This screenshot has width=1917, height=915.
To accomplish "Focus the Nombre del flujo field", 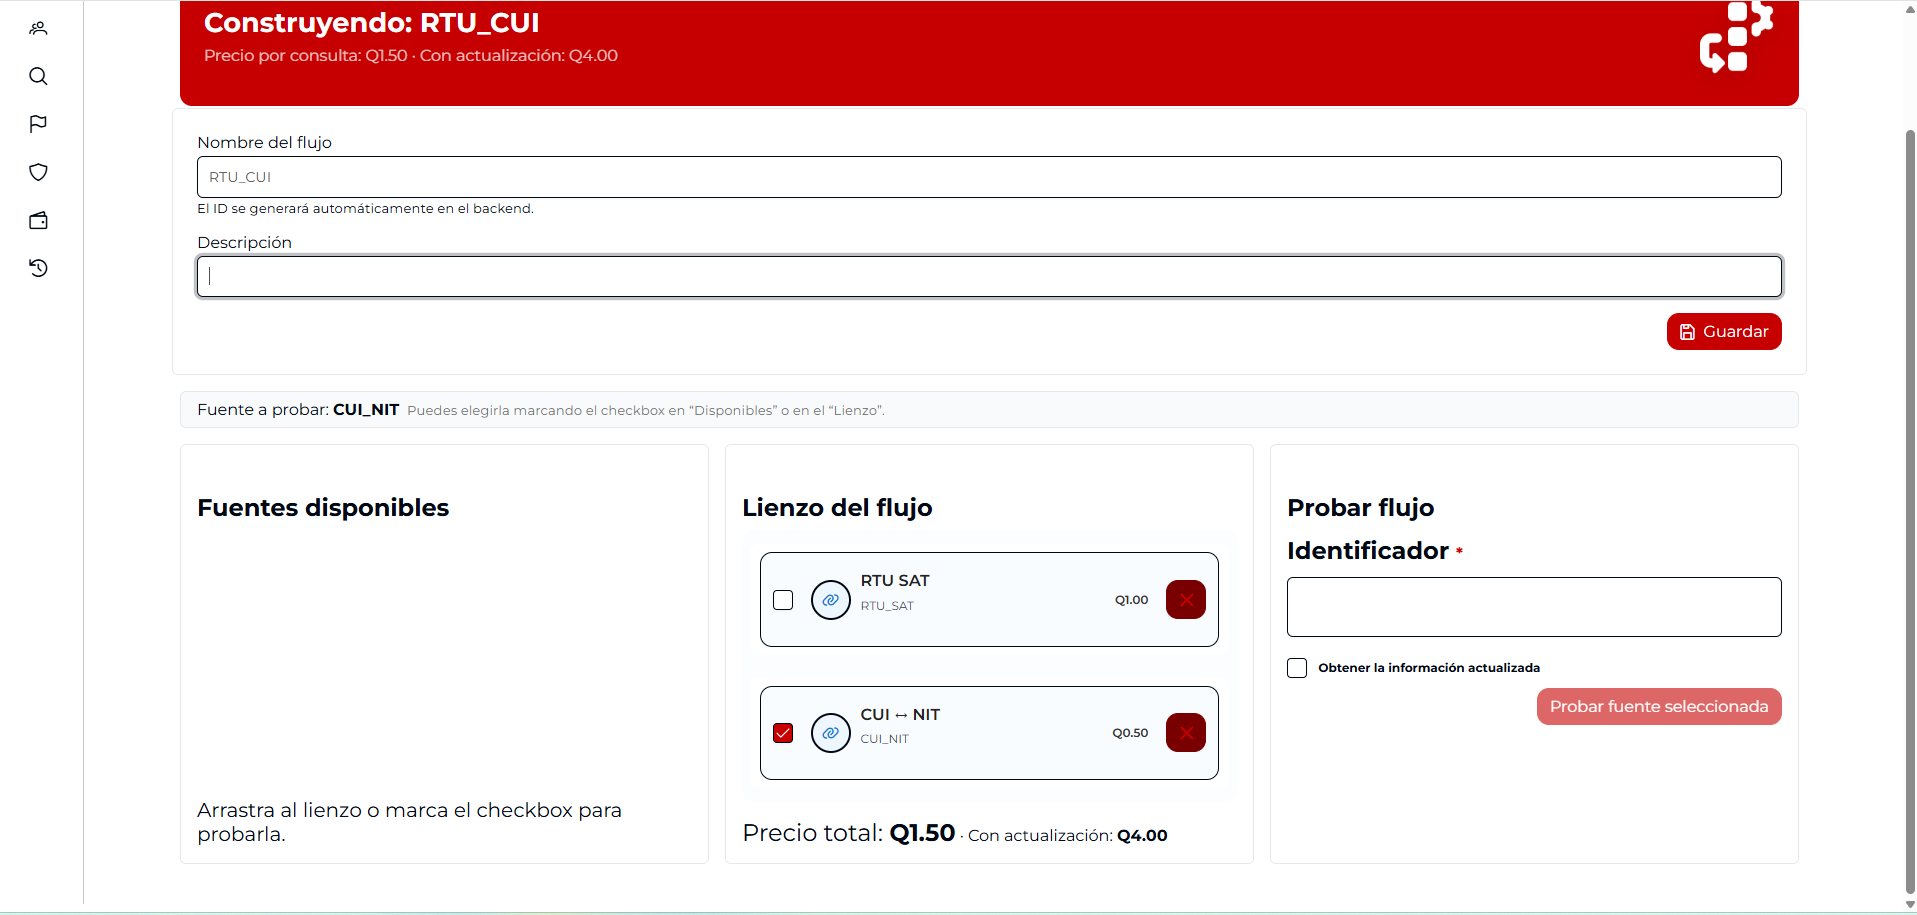I will (988, 177).
